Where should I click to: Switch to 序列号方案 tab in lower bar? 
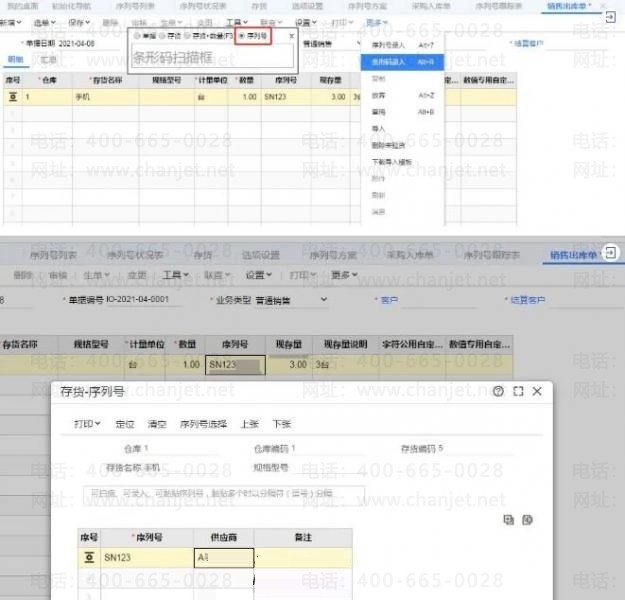[x=333, y=255]
